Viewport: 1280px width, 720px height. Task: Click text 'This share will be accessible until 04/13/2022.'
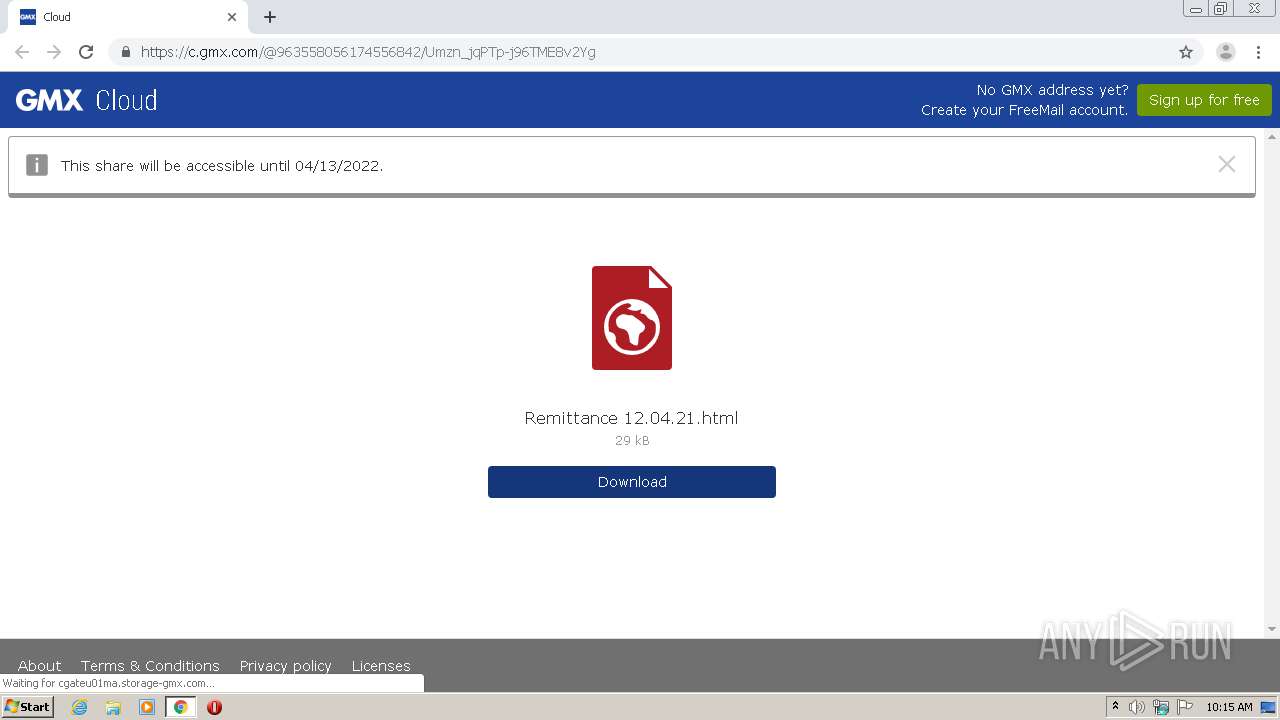click(x=222, y=166)
